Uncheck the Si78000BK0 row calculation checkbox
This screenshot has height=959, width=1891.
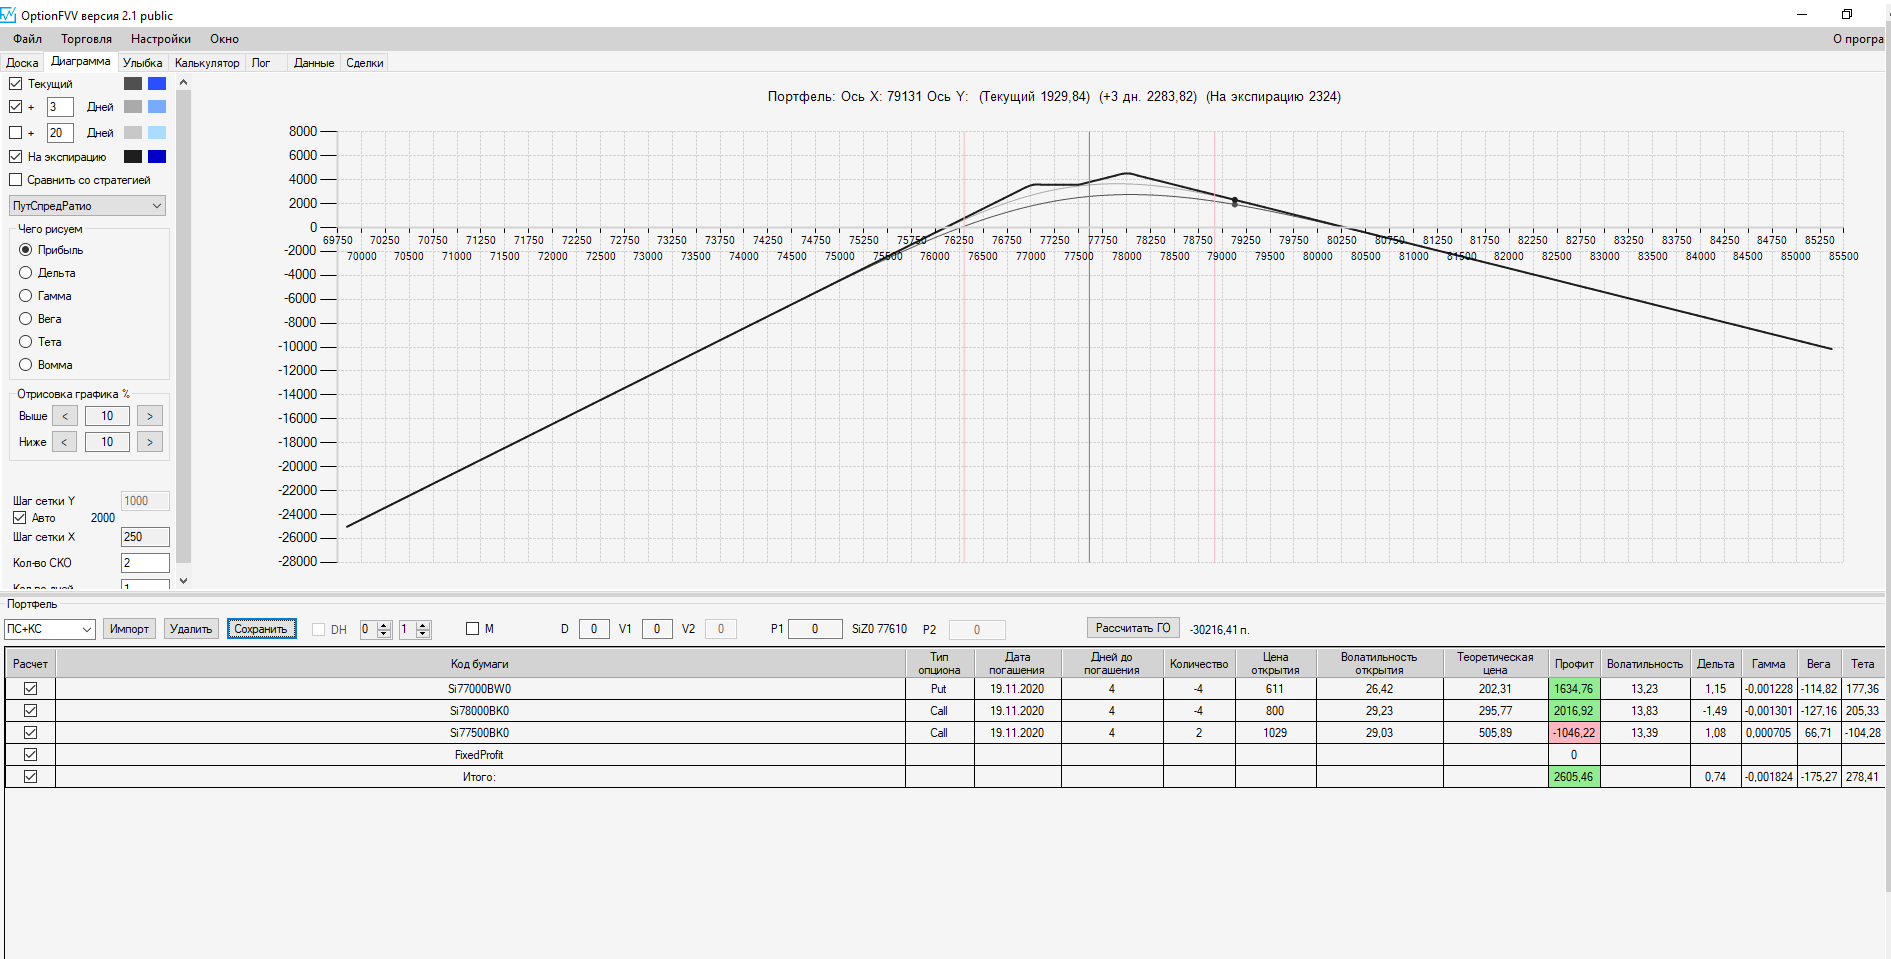point(30,711)
